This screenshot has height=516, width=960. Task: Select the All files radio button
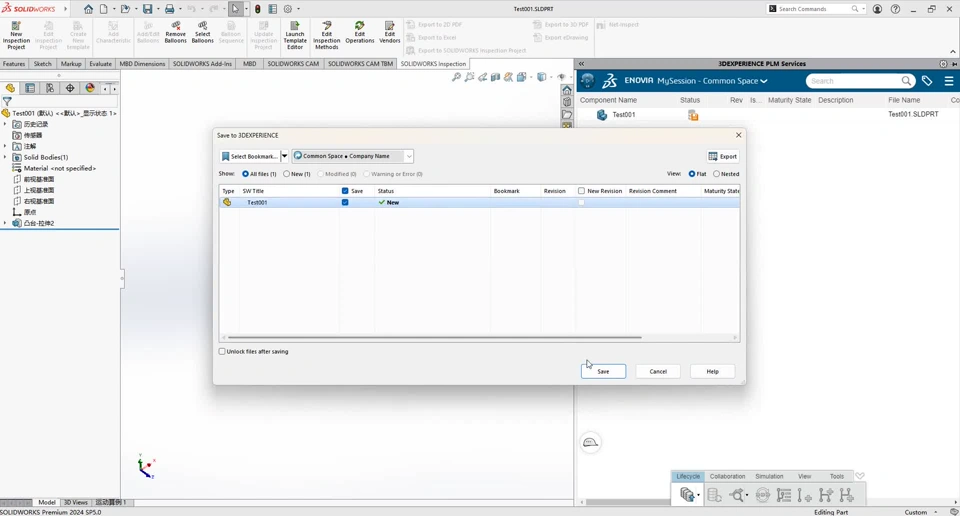(x=246, y=174)
